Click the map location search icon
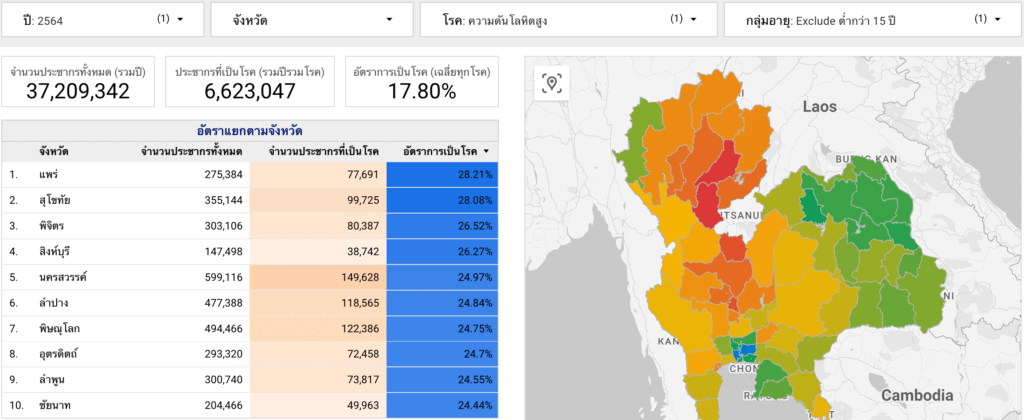 coord(550,83)
